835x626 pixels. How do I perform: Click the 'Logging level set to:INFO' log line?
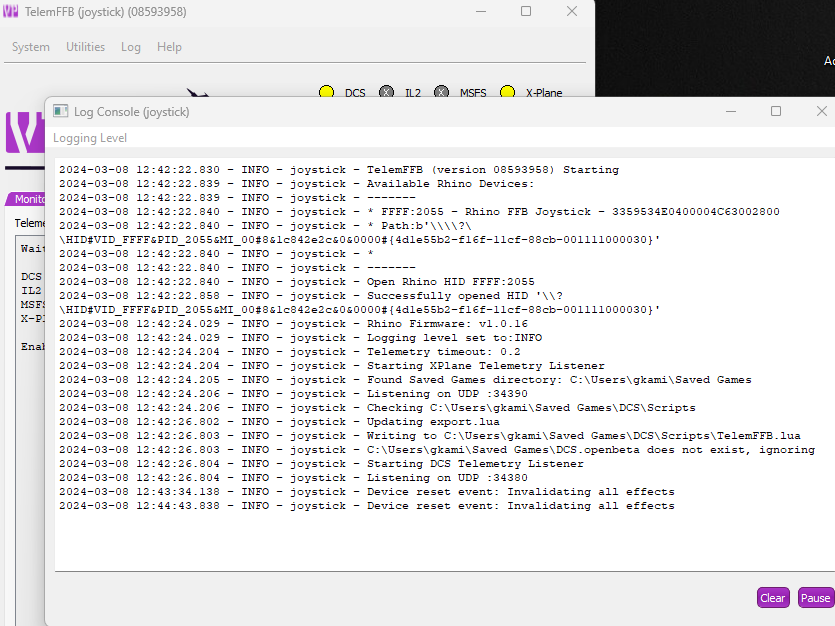coord(300,337)
